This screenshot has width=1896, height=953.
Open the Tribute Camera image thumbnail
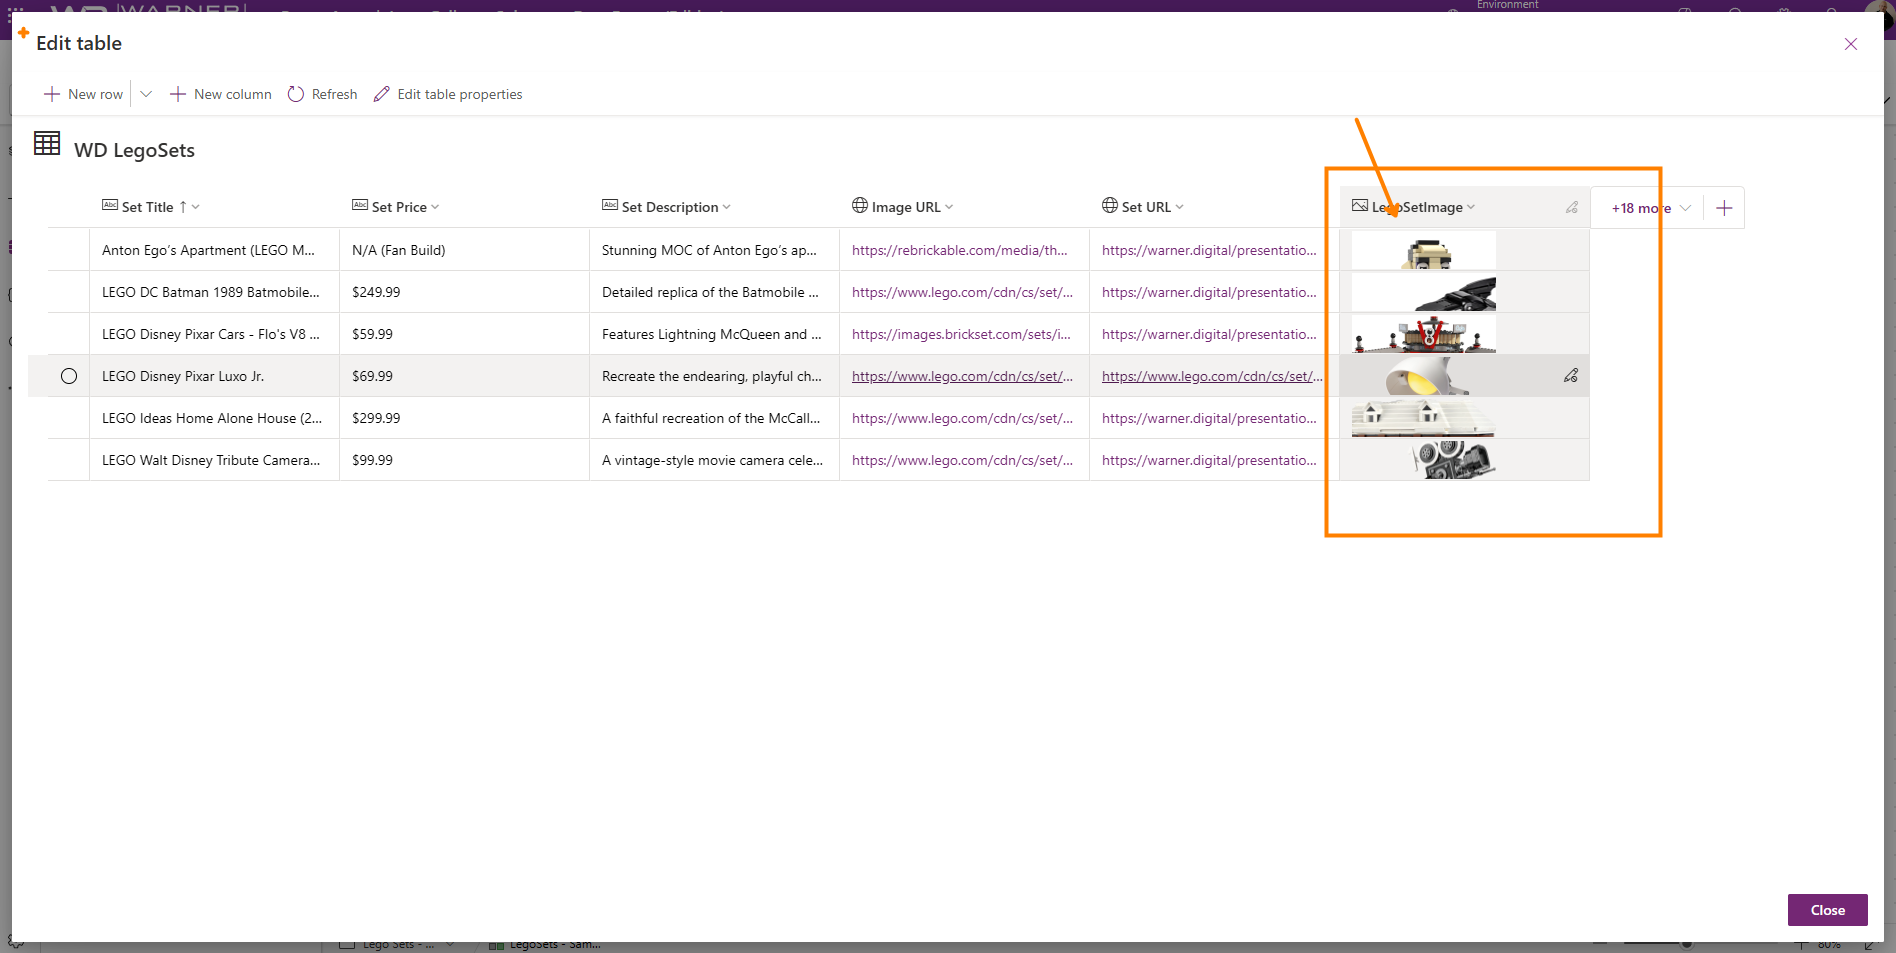(1424, 460)
